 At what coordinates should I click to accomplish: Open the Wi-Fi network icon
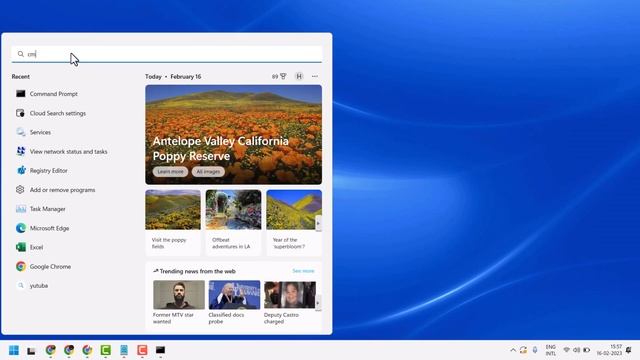[x=567, y=350]
